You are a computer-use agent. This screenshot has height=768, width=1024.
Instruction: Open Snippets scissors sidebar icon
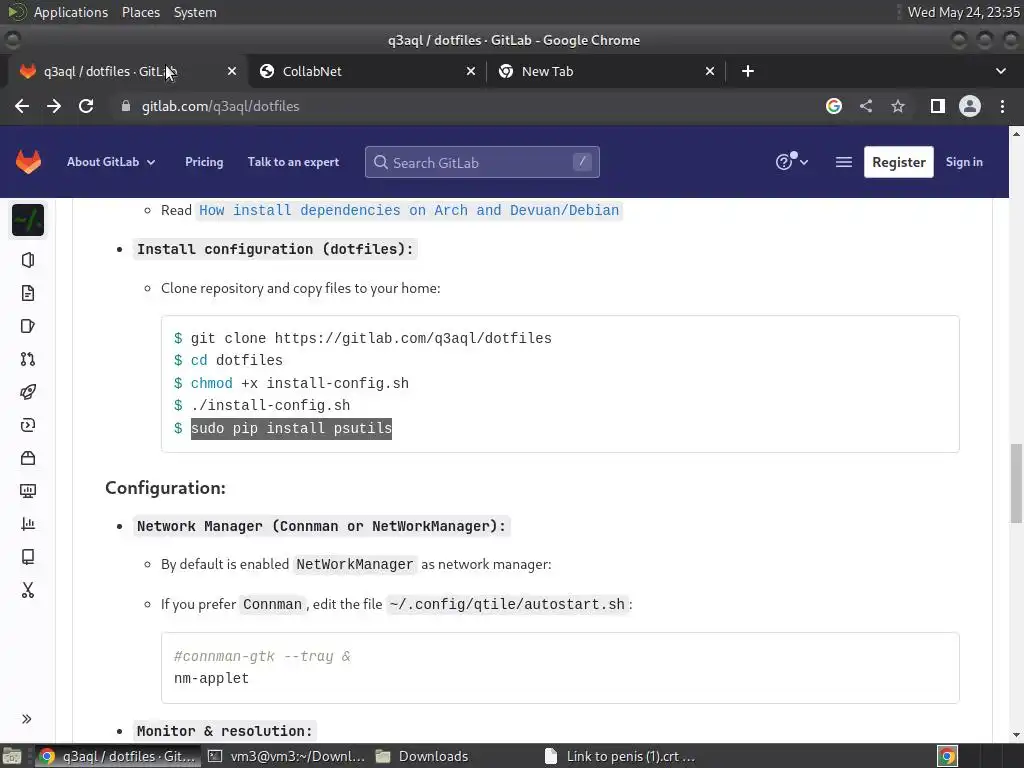[x=28, y=590]
